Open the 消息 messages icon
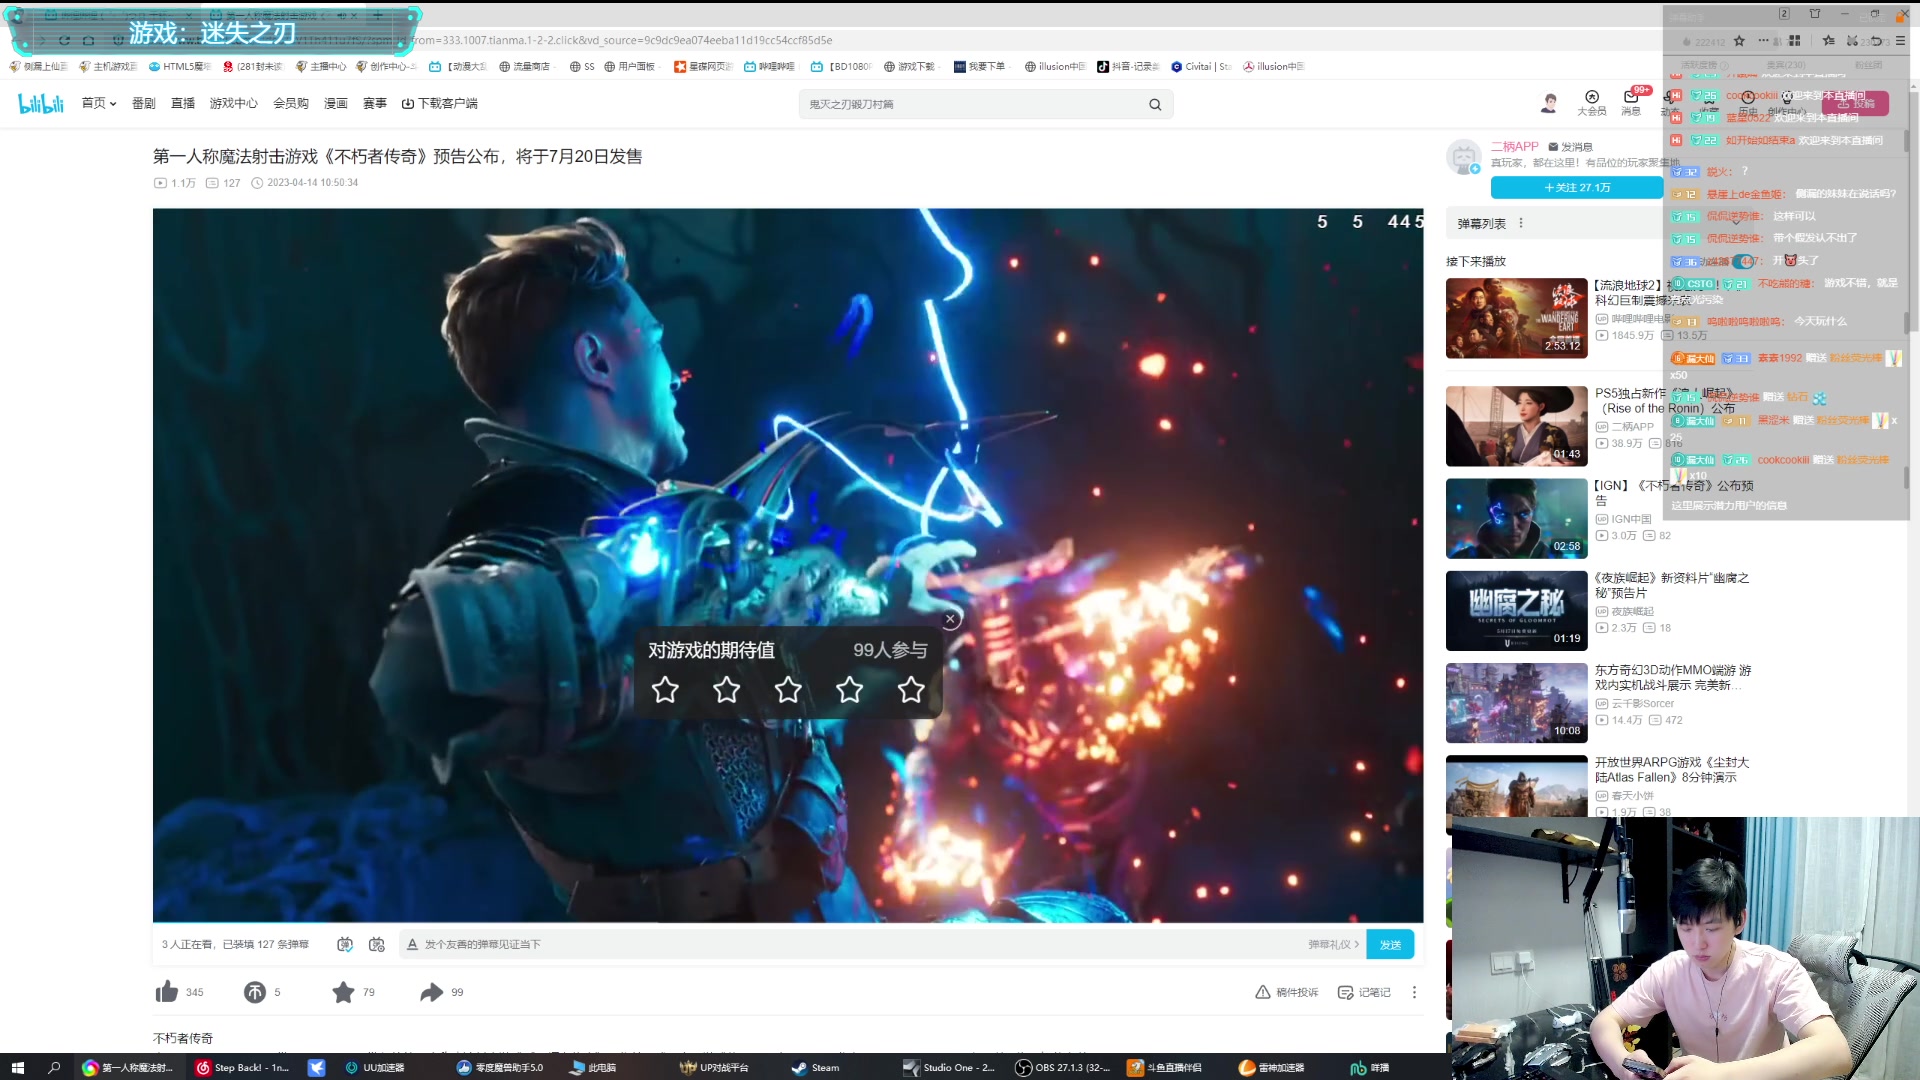1920x1080 pixels. point(1631,102)
